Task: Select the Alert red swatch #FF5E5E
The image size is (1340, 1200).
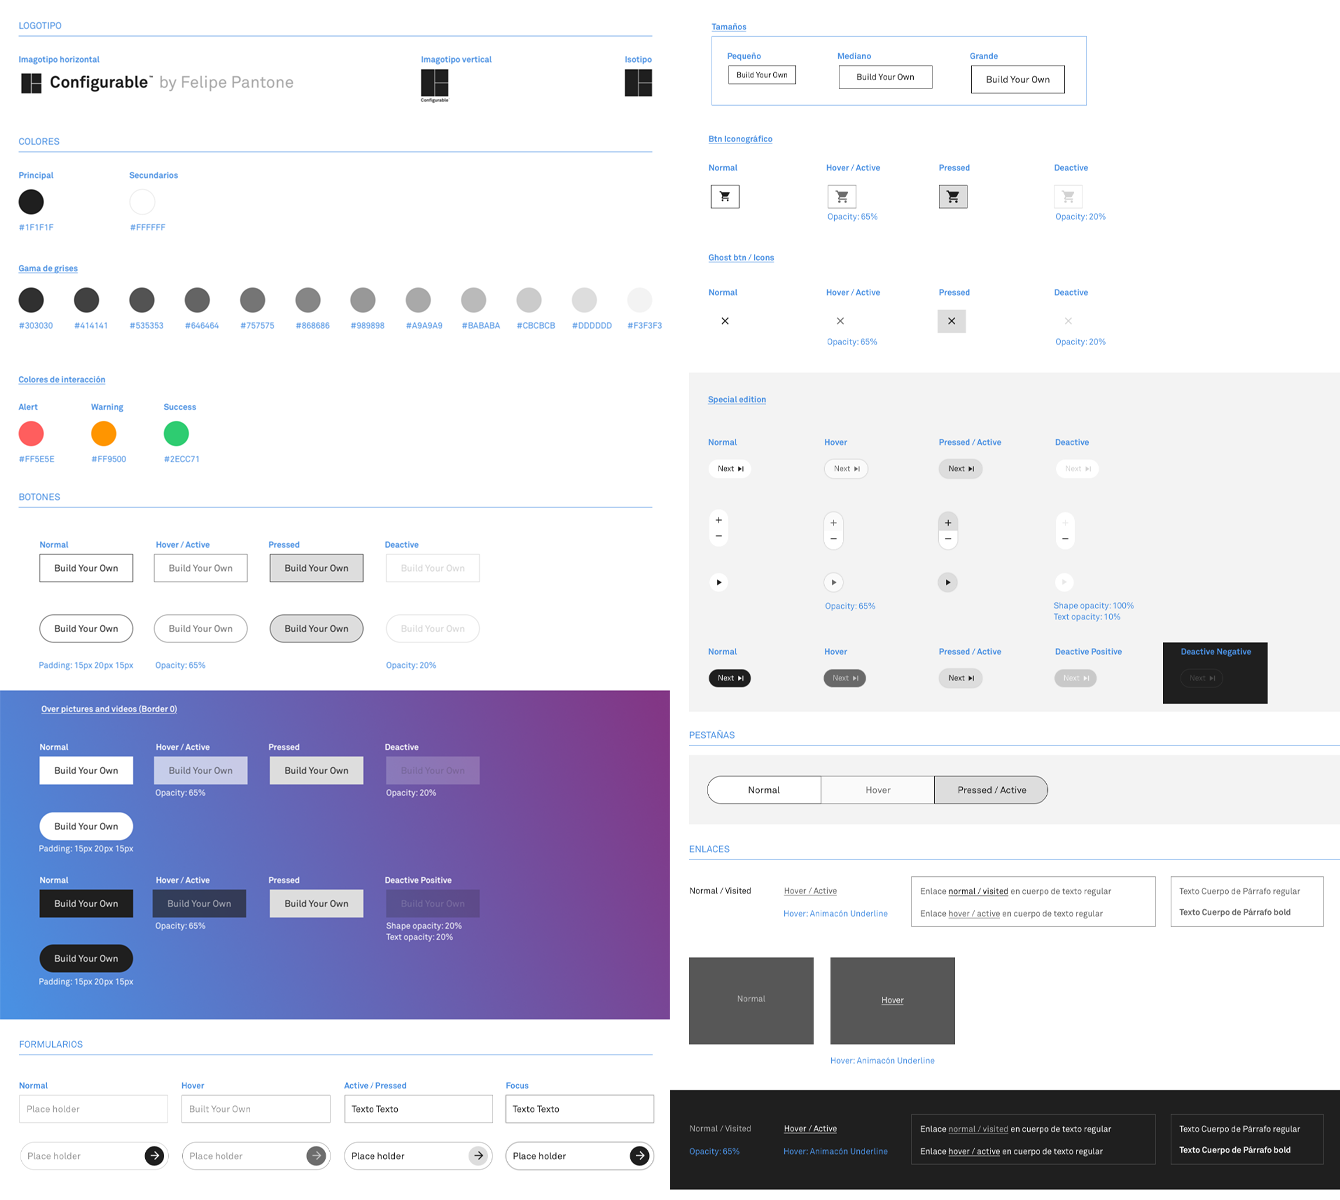Action: point(31,433)
